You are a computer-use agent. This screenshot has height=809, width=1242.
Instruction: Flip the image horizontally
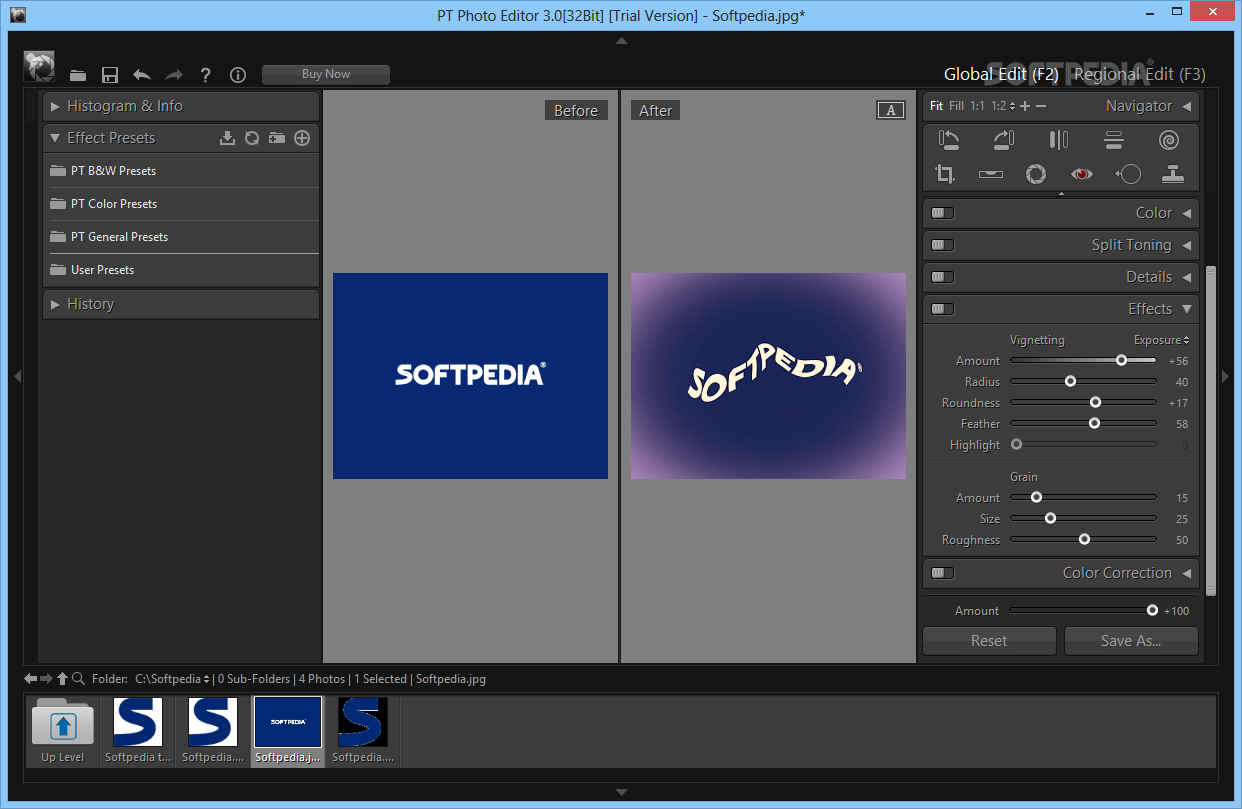point(1059,141)
